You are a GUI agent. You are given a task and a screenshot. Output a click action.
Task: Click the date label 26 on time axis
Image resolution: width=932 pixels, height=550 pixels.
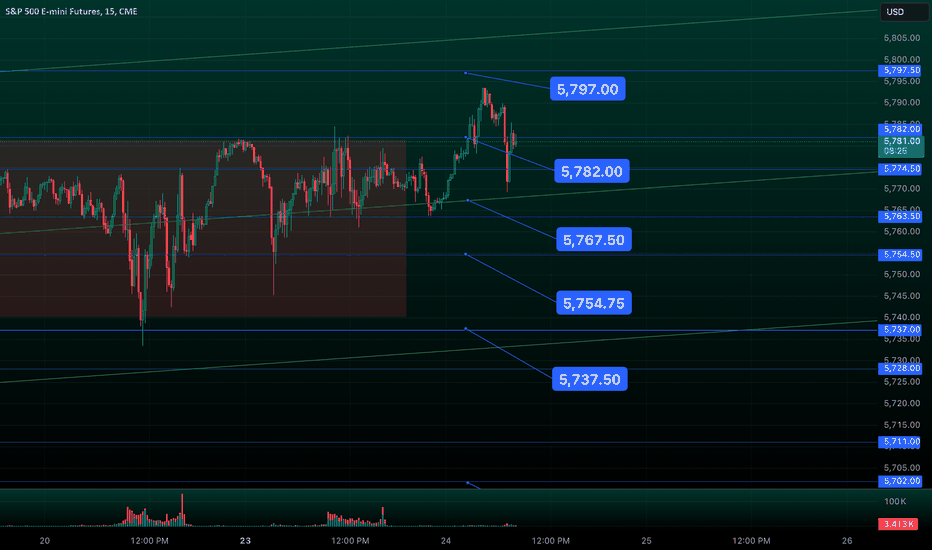pos(847,540)
